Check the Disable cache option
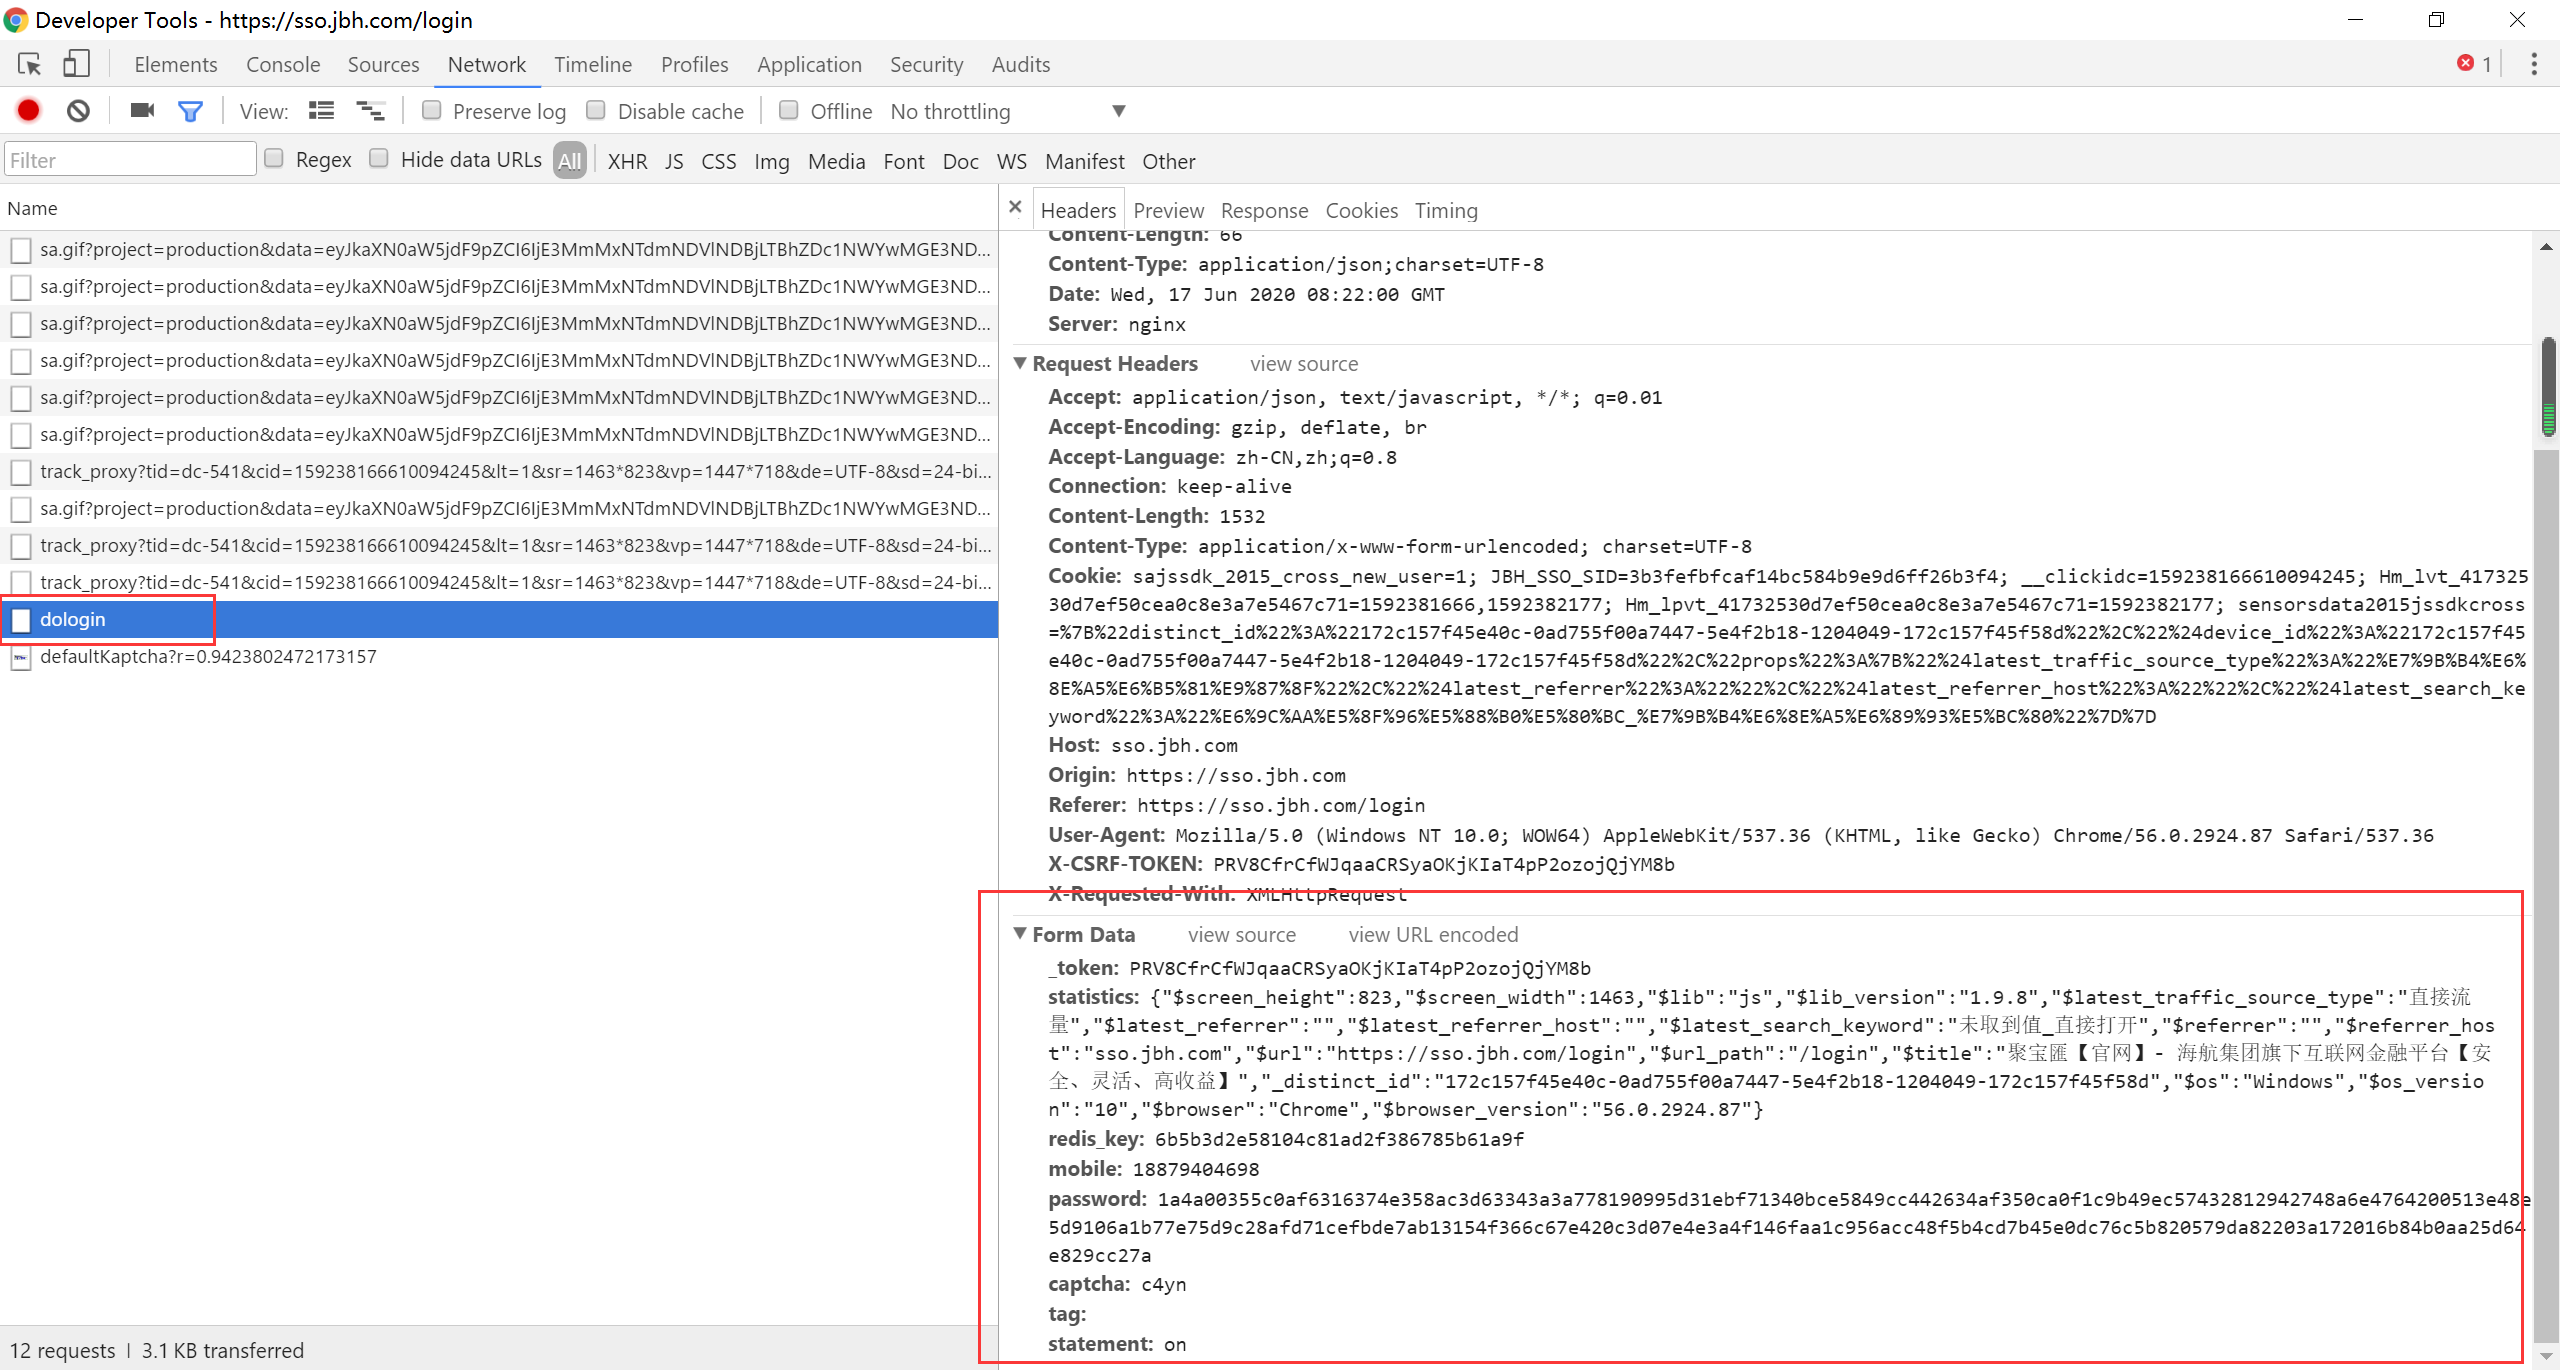2560x1370 pixels. pos(596,110)
